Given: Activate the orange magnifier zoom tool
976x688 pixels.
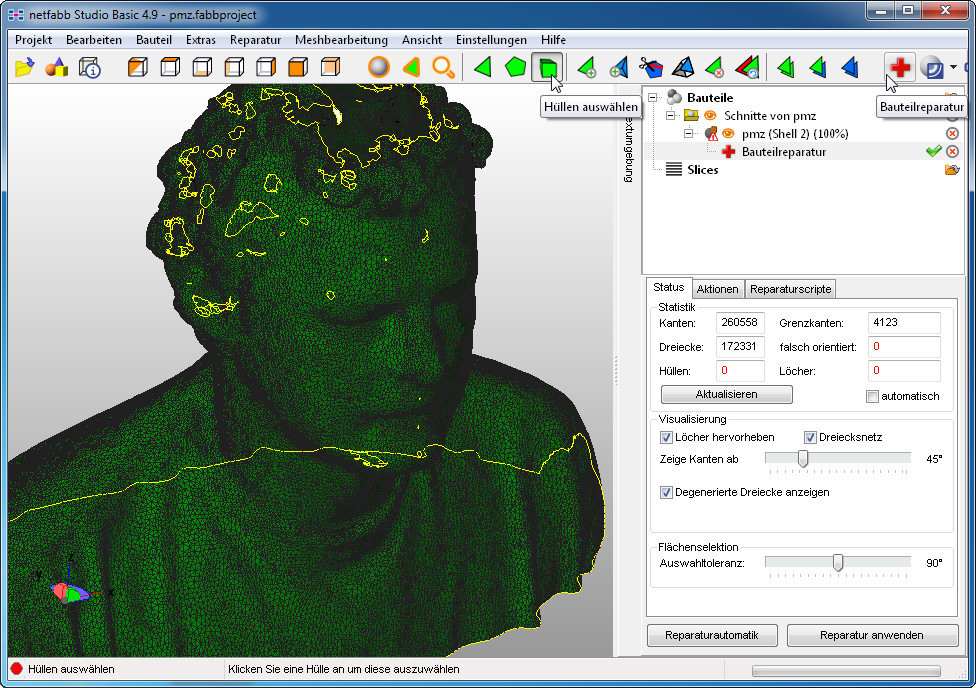Looking at the screenshot, I should (x=443, y=67).
